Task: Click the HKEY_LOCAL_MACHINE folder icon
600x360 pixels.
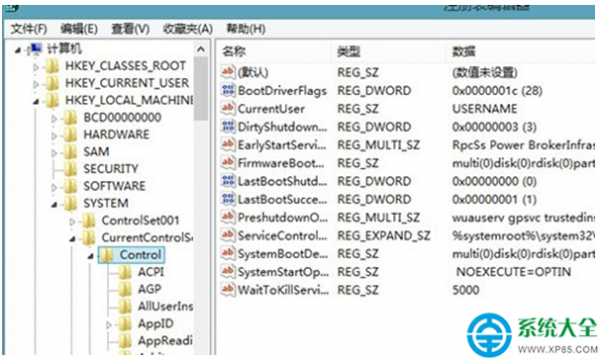Action: 52,101
